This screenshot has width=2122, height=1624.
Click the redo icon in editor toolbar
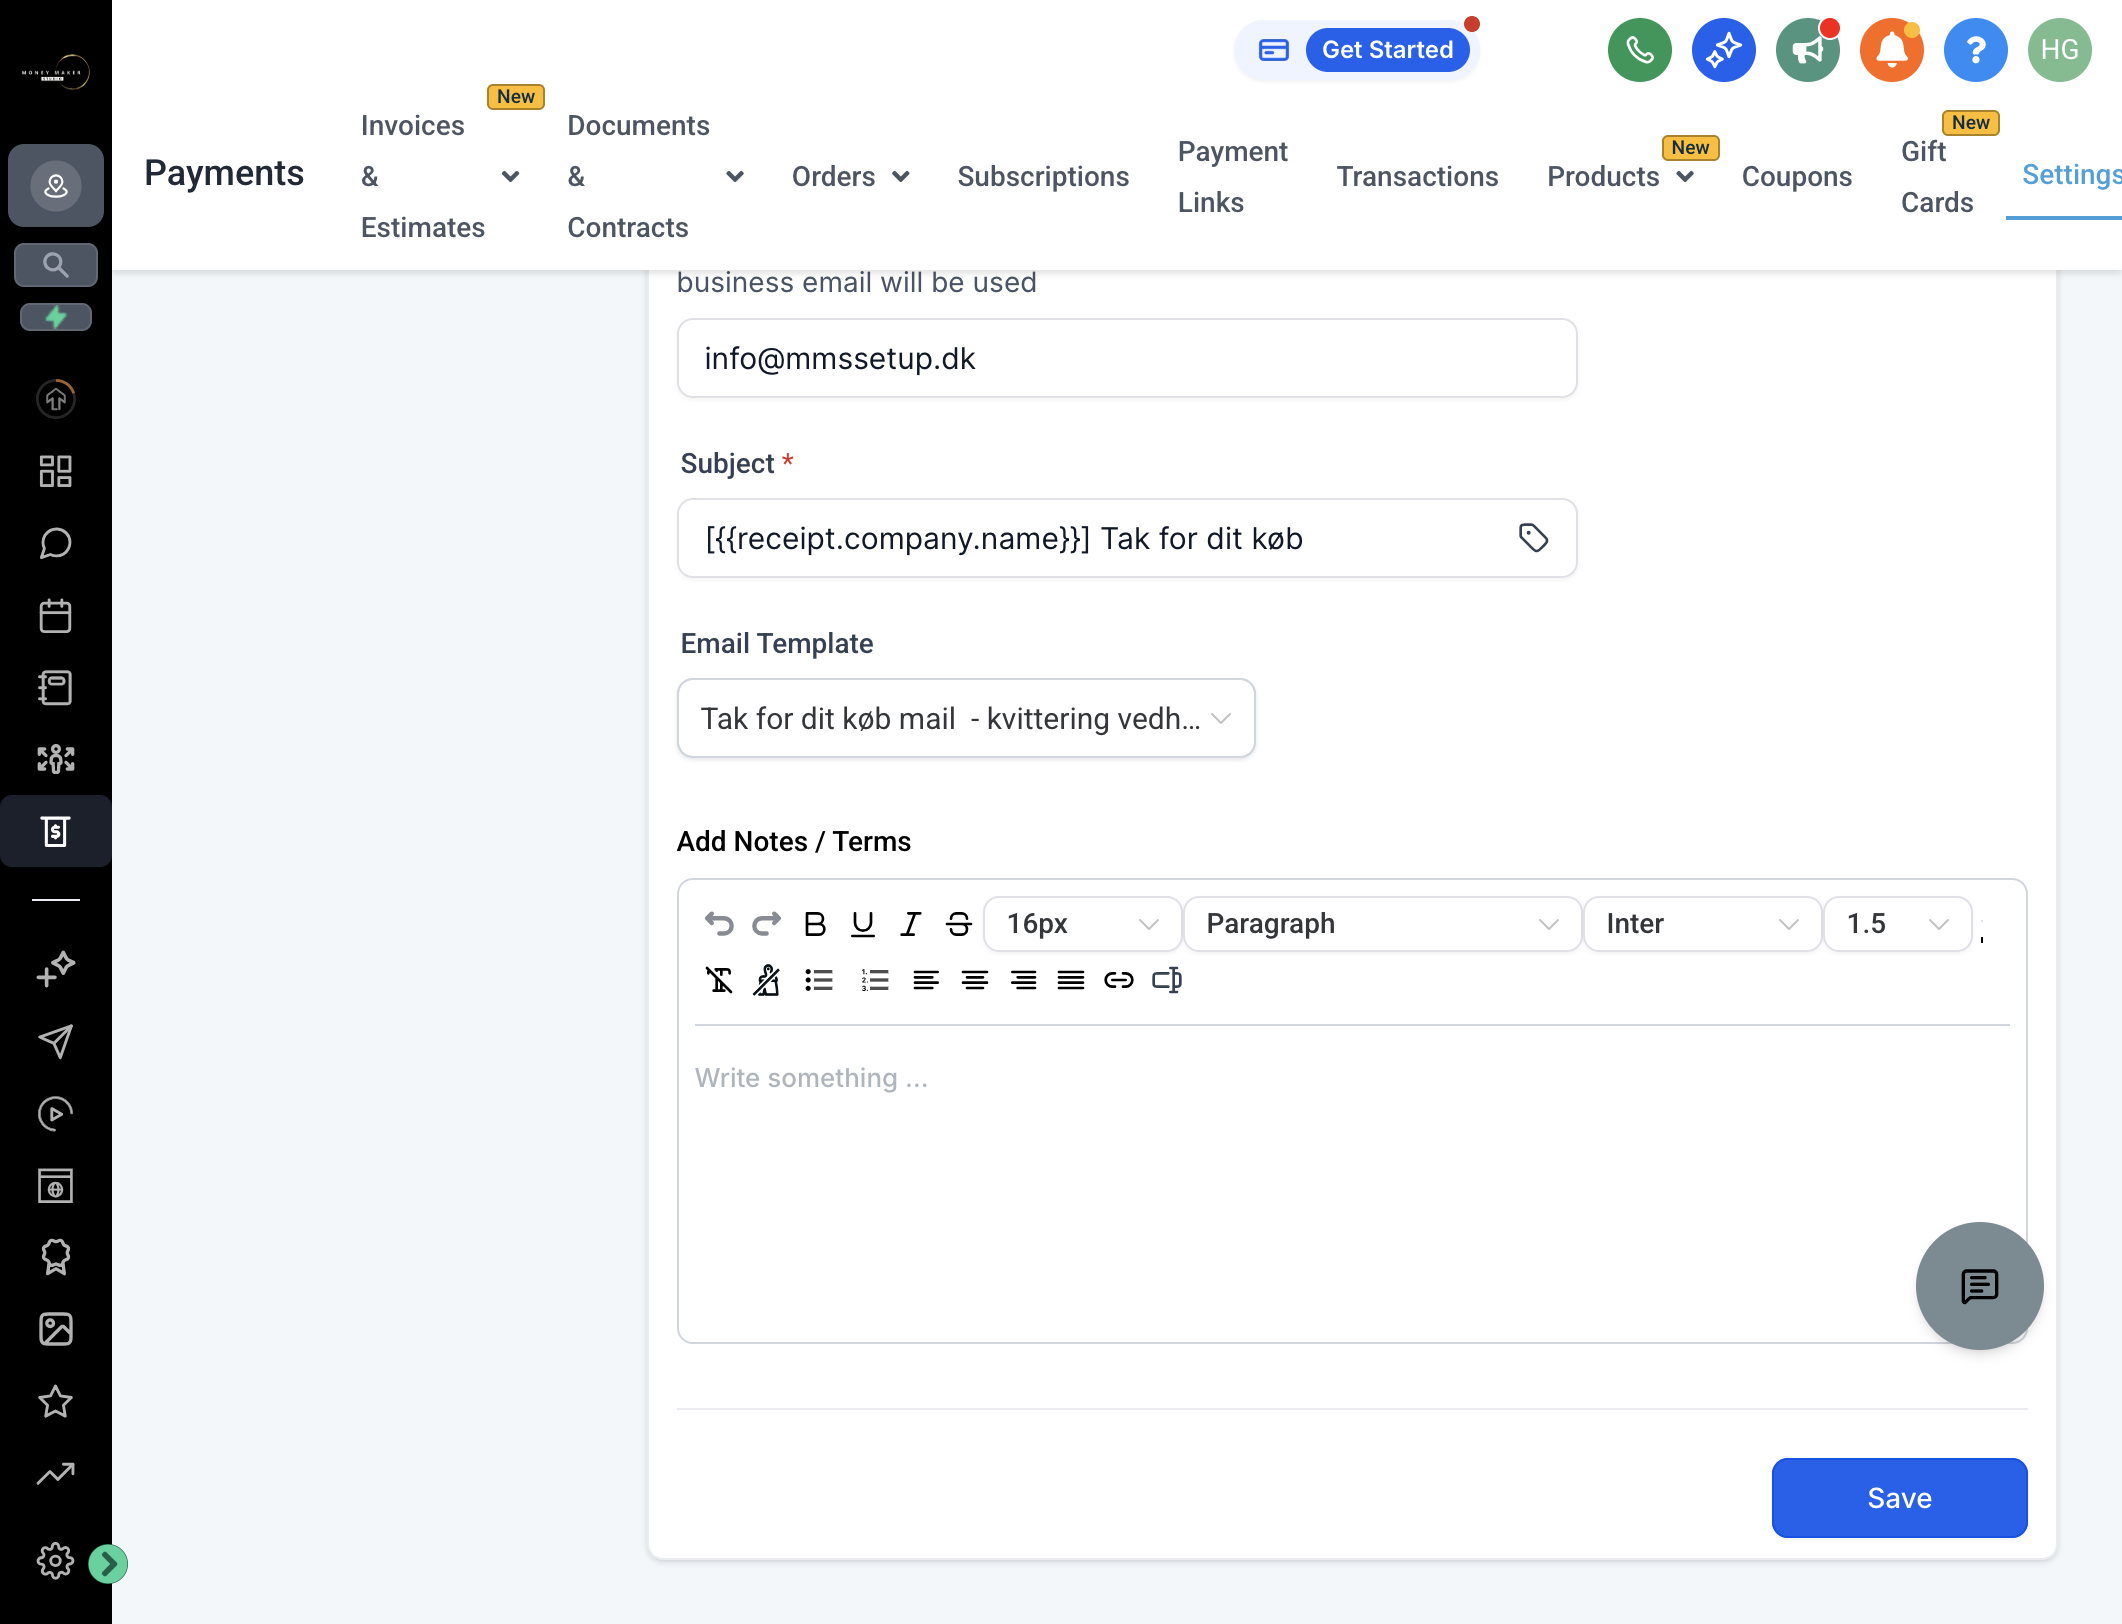point(767,924)
